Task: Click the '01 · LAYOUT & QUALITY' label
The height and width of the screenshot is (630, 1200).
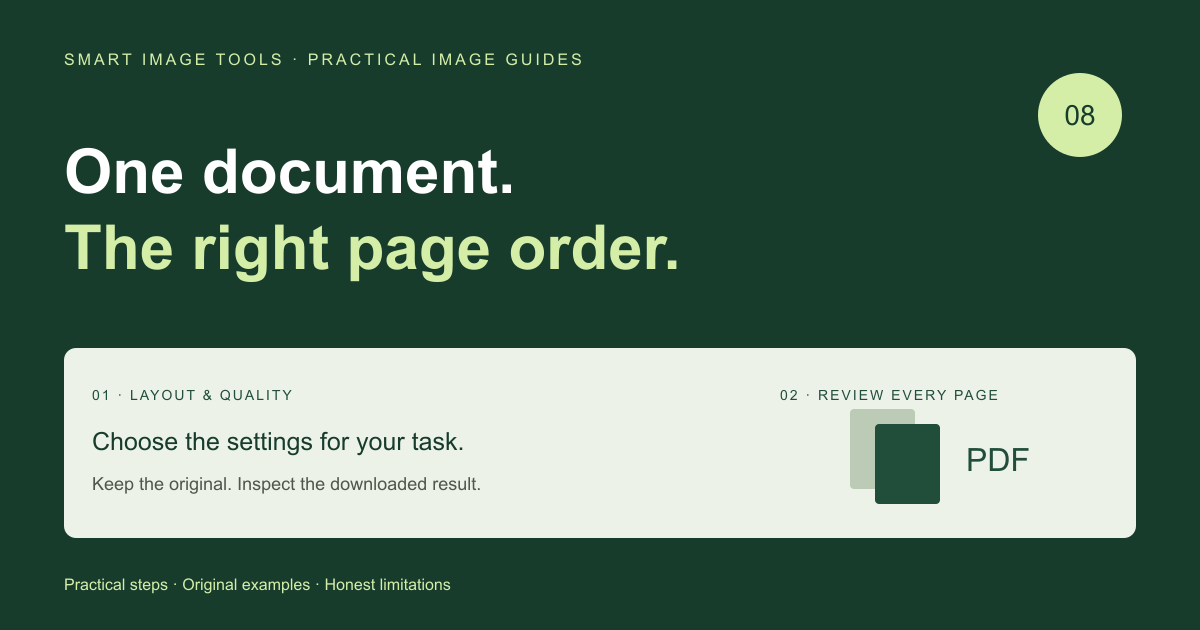Action: [x=192, y=395]
